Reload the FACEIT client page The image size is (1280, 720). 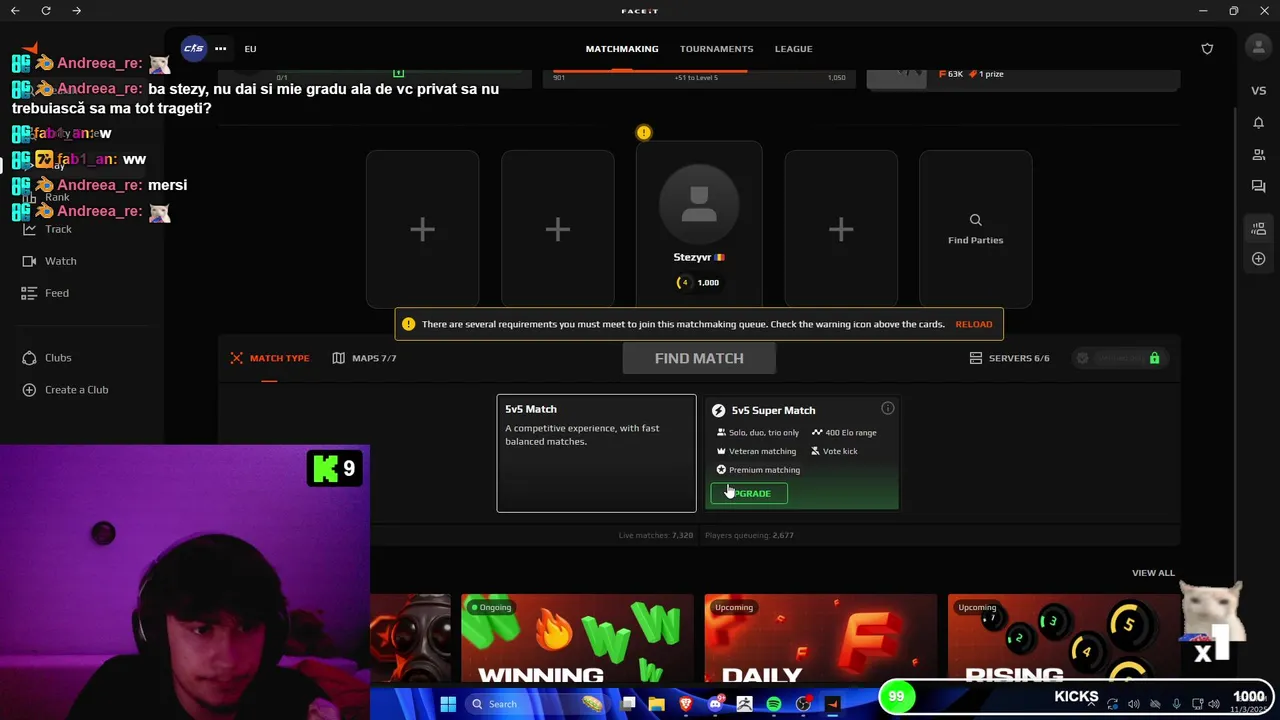[x=46, y=11]
